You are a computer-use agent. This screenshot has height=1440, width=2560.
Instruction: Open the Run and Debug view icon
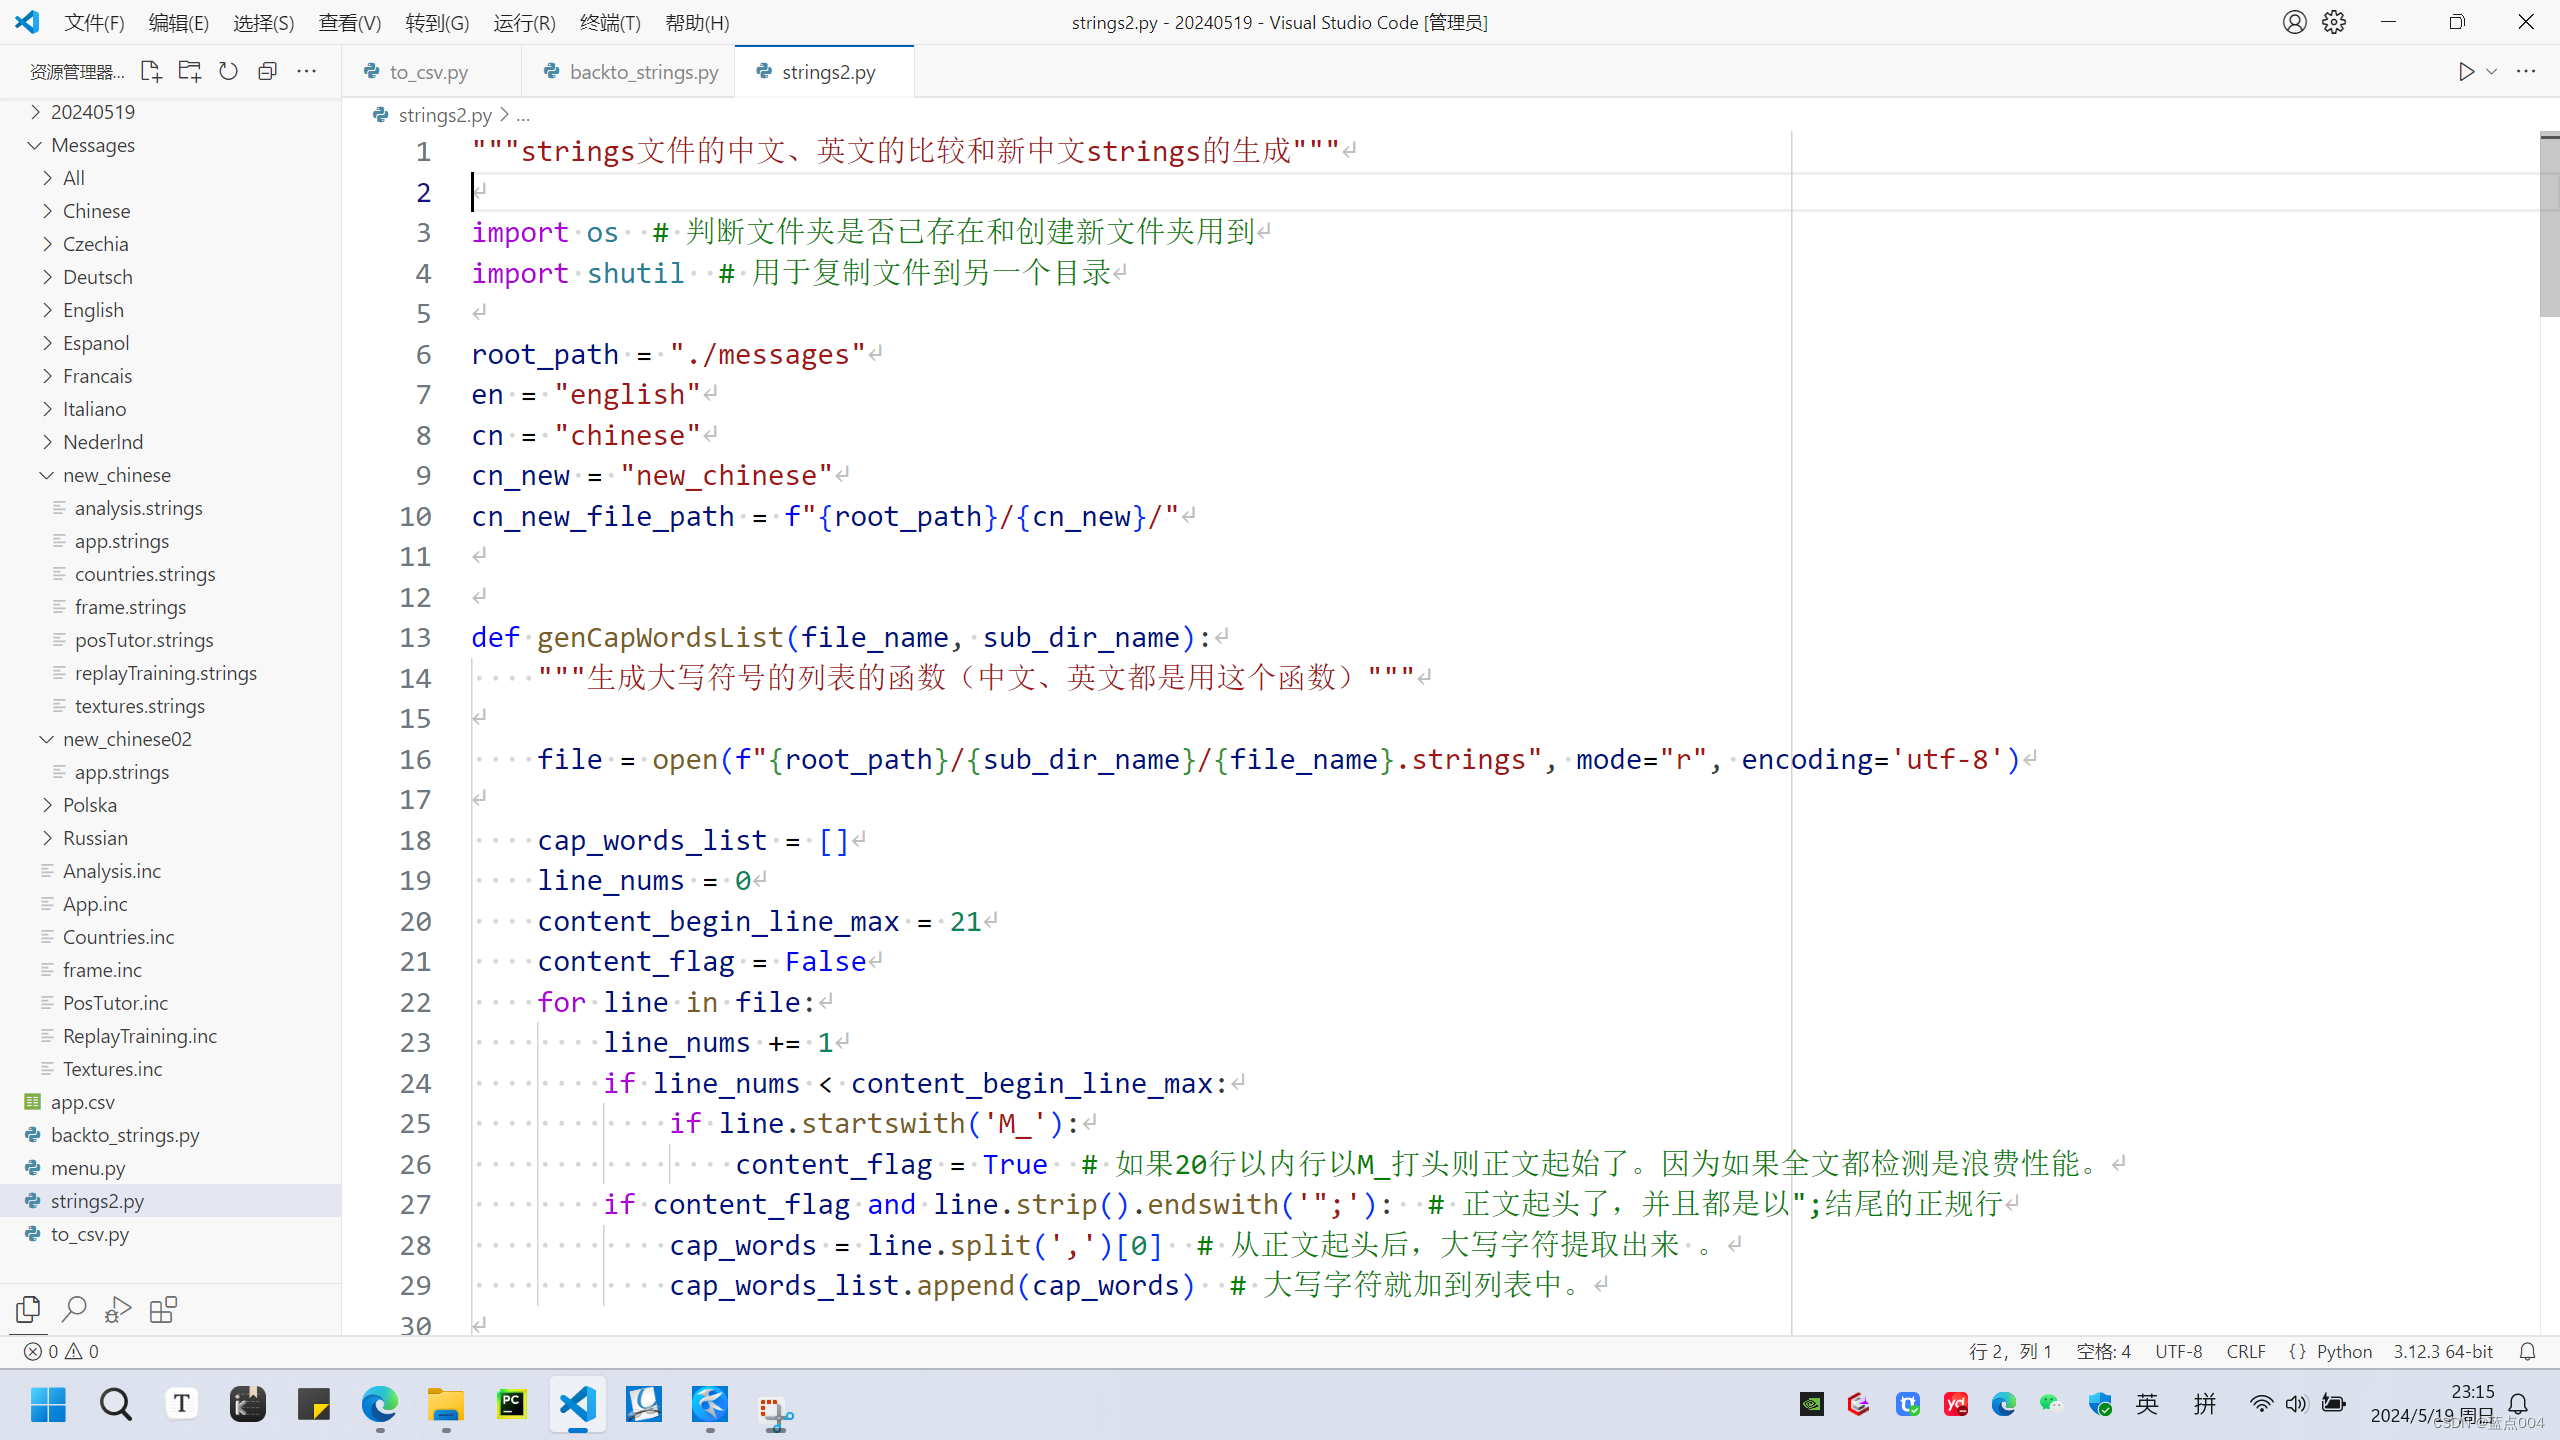pos(118,1309)
